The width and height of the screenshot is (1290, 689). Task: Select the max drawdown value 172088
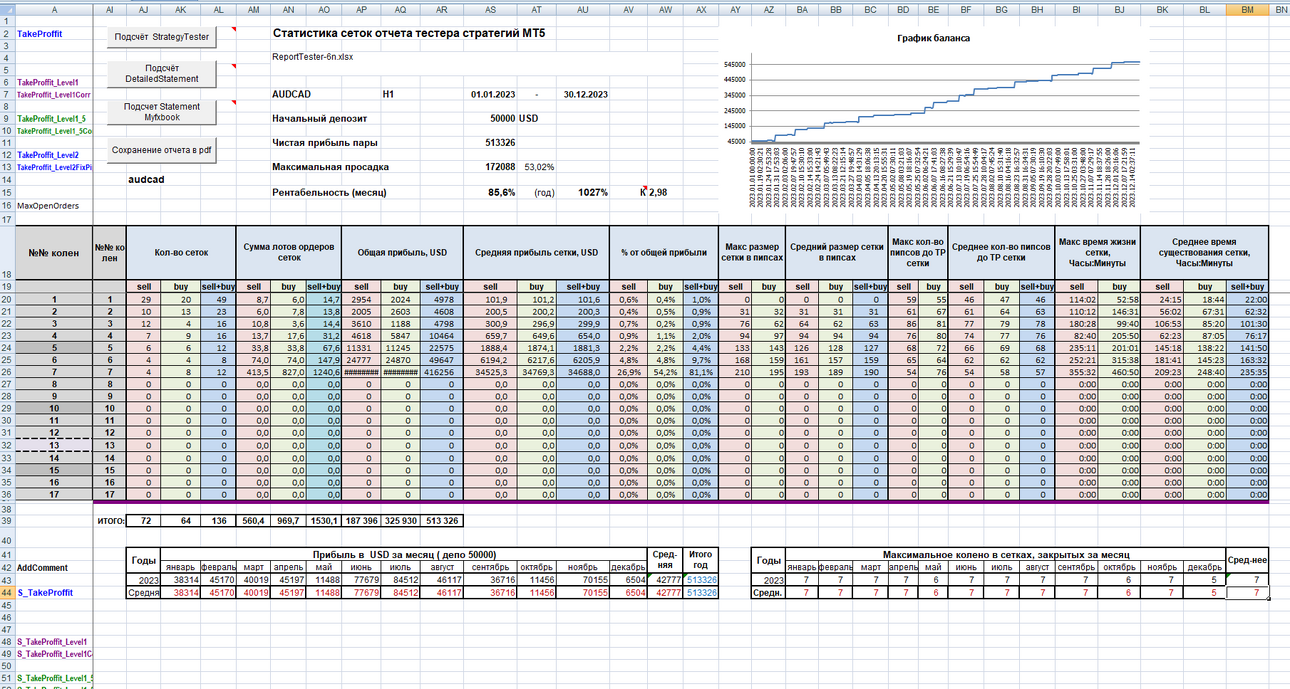tap(495, 166)
